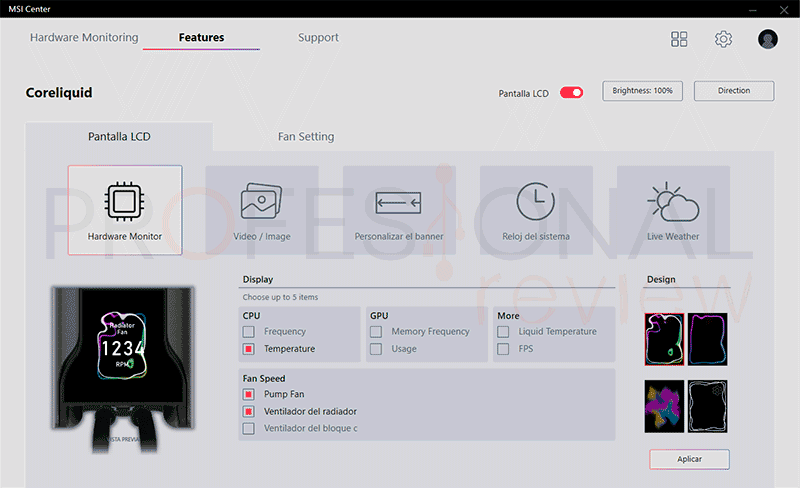Click the Brightness: 100% button

(642, 91)
